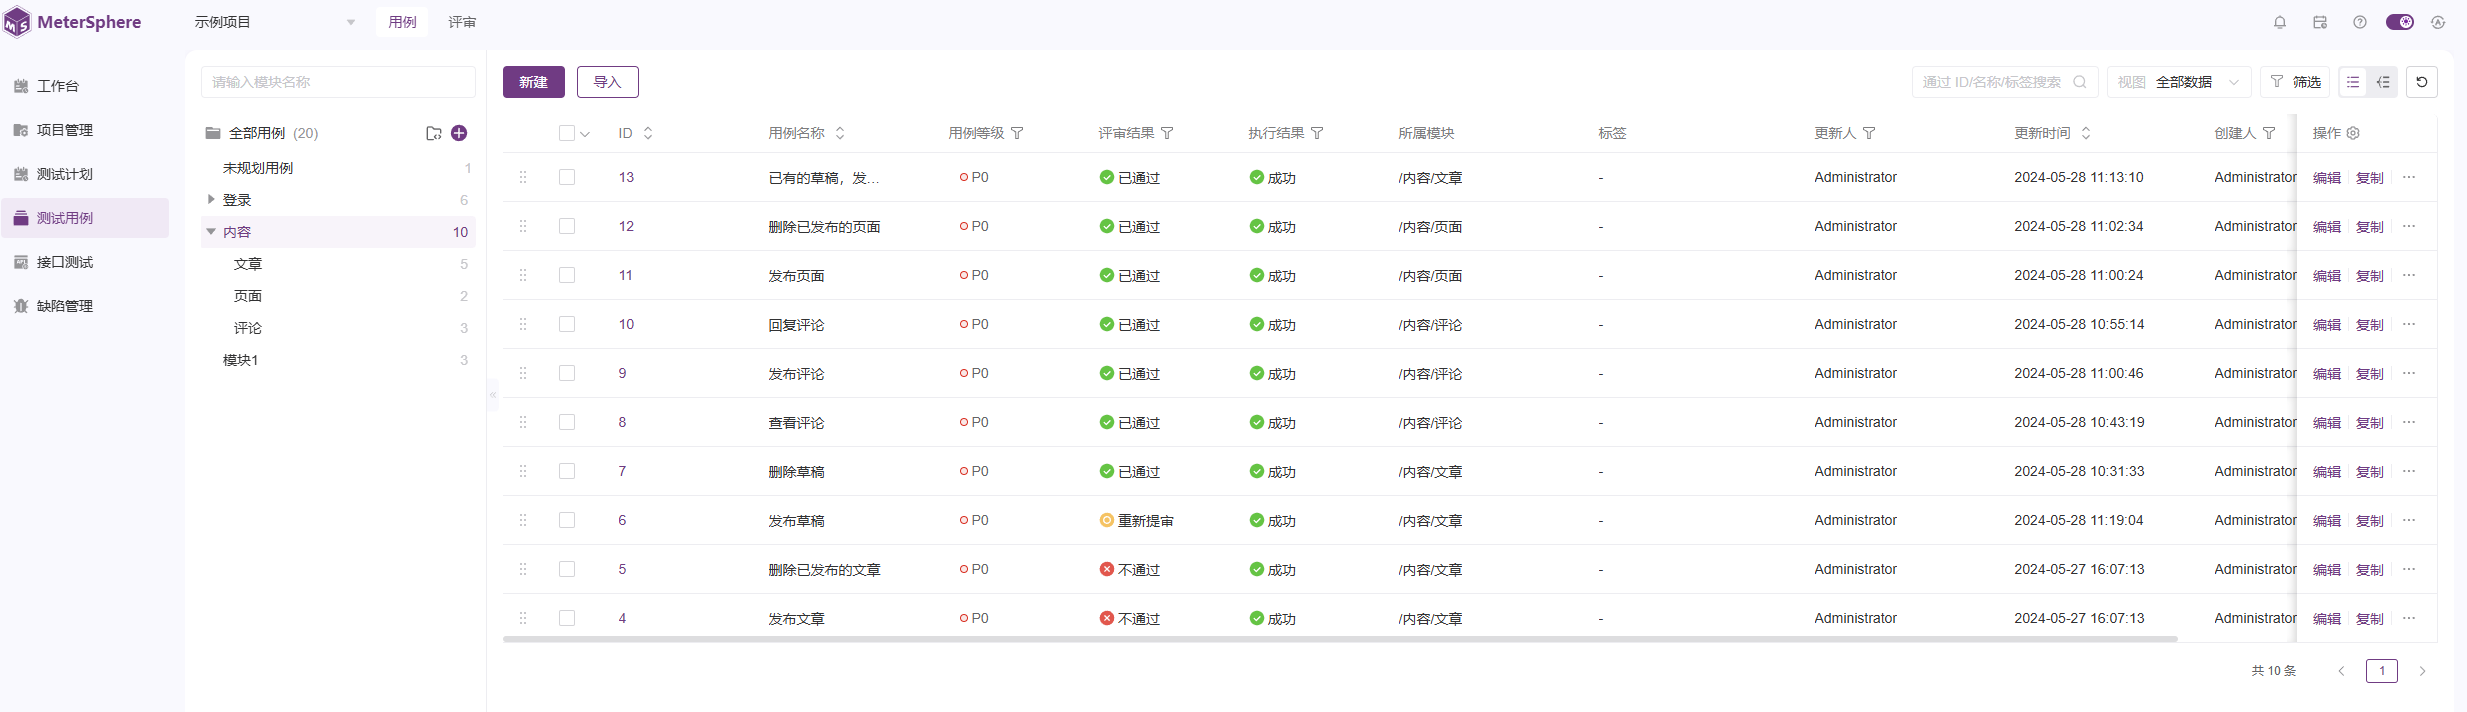Collapse the 内容 module node

[x=211, y=231]
